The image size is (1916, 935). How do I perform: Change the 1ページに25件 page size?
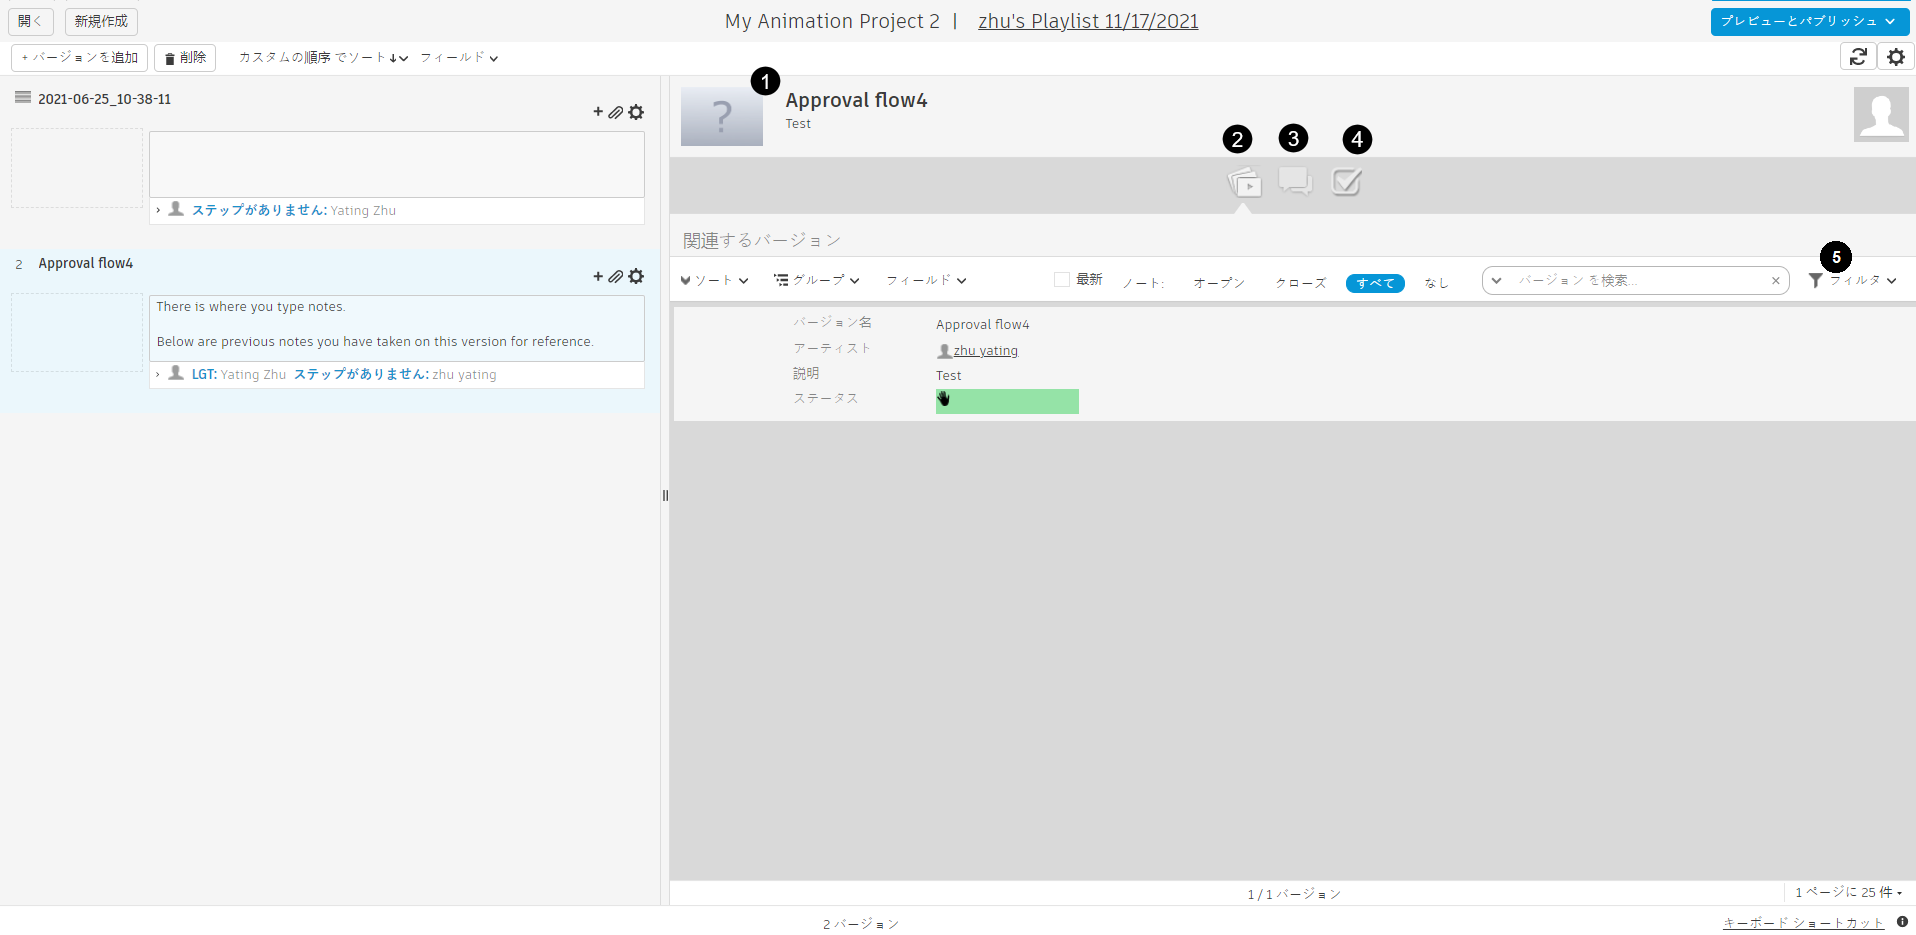click(1848, 892)
